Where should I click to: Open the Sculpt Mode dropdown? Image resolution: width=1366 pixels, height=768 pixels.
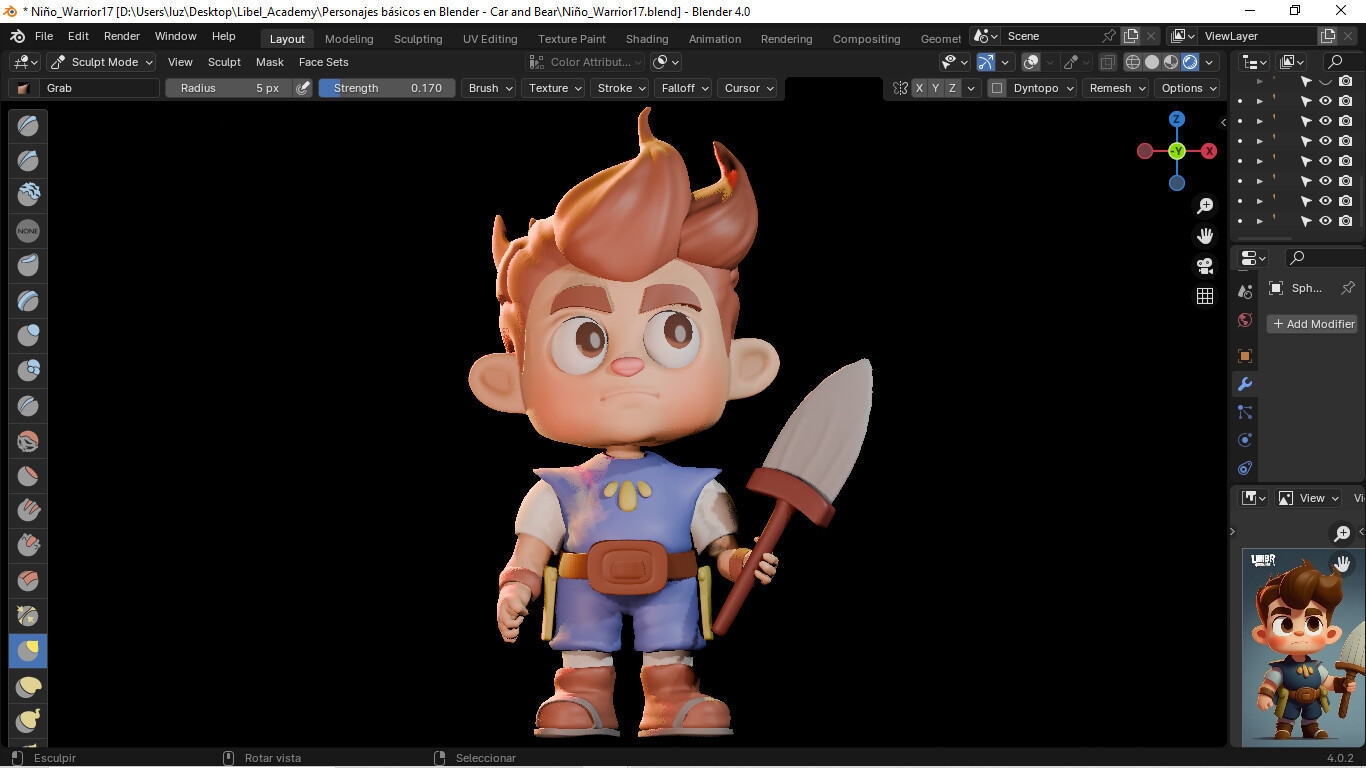pyautogui.click(x=101, y=62)
